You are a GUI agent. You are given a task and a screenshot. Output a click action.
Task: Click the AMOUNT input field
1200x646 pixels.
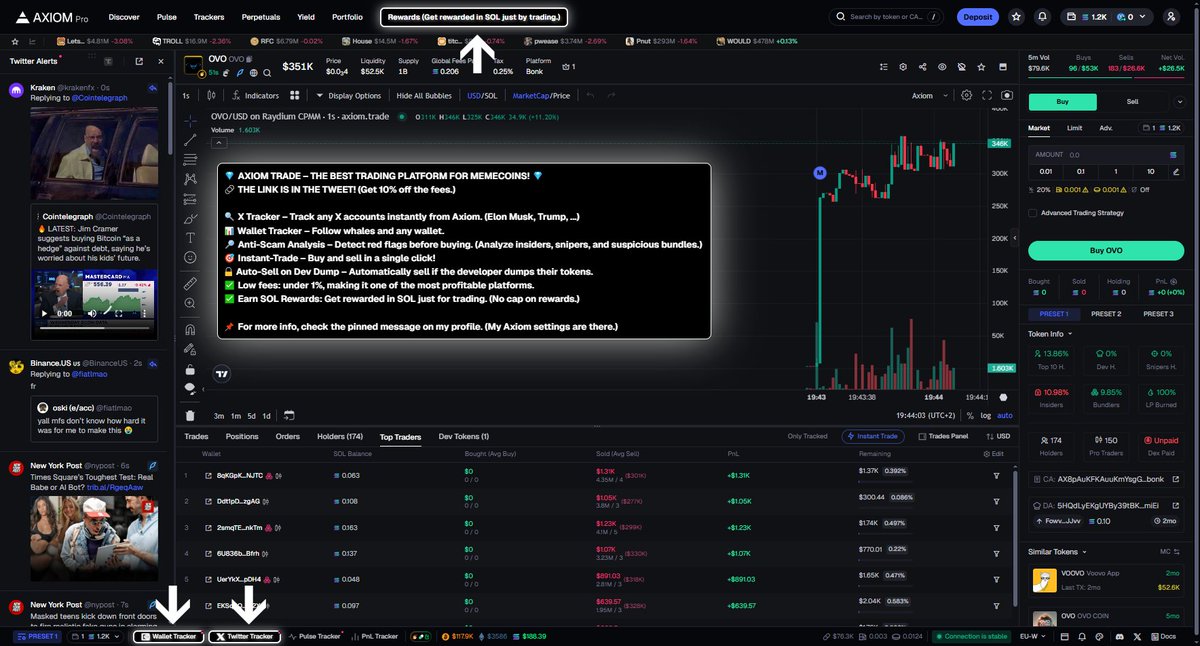pos(1106,155)
